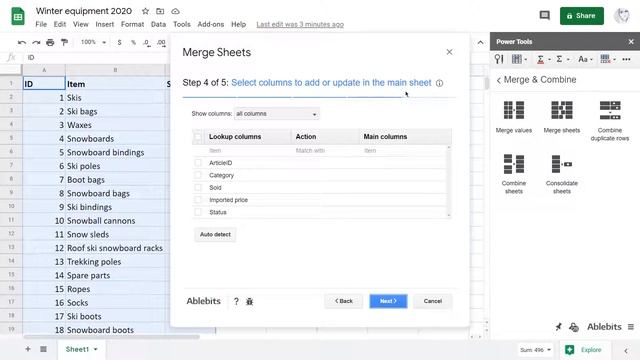This screenshot has width=640, height=360.
Task: Format as percent
Action: tap(133, 42)
